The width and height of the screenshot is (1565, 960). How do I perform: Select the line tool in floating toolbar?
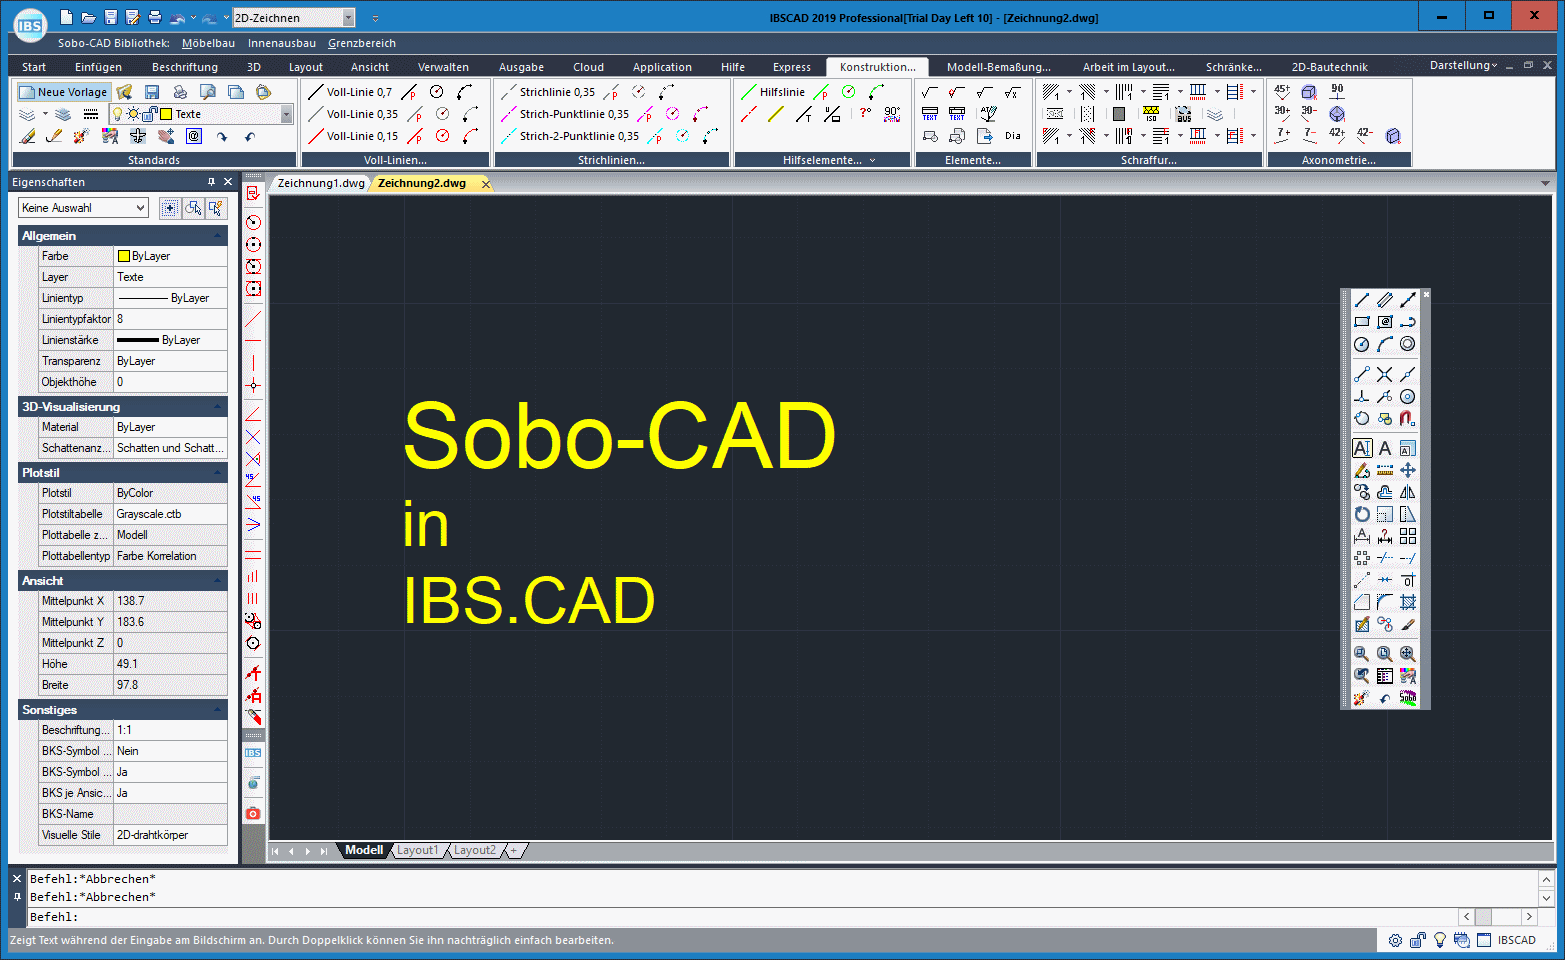click(1362, 300)
